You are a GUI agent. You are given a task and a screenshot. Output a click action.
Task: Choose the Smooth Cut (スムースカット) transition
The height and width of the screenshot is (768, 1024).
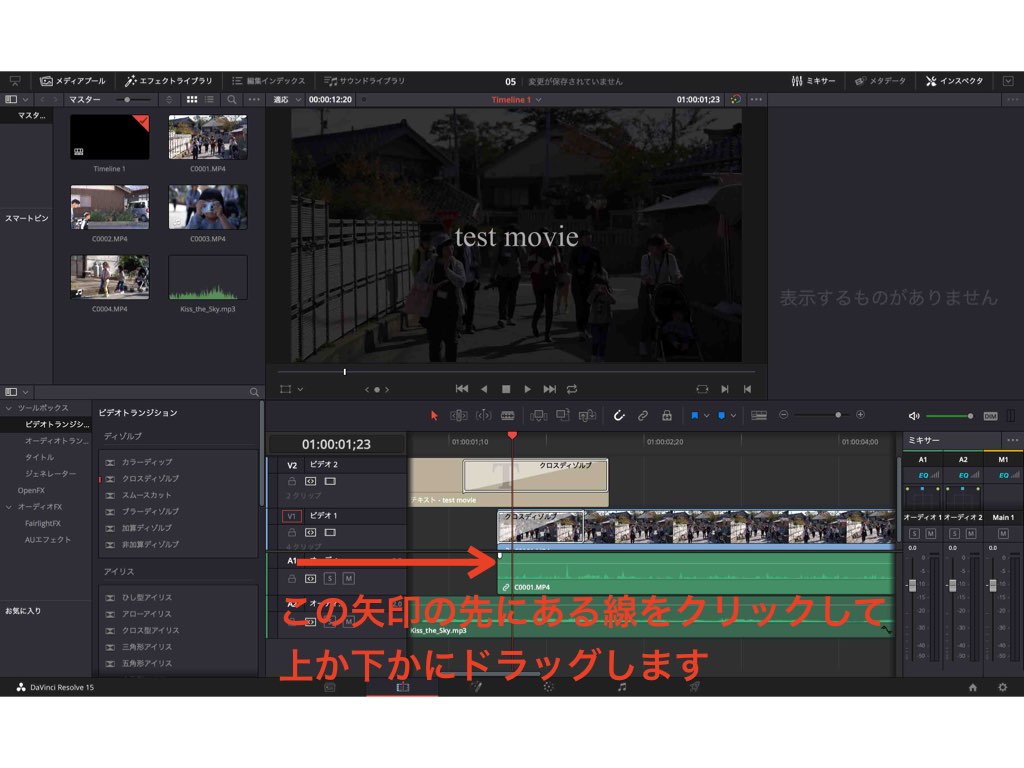(x=146, y=495)
